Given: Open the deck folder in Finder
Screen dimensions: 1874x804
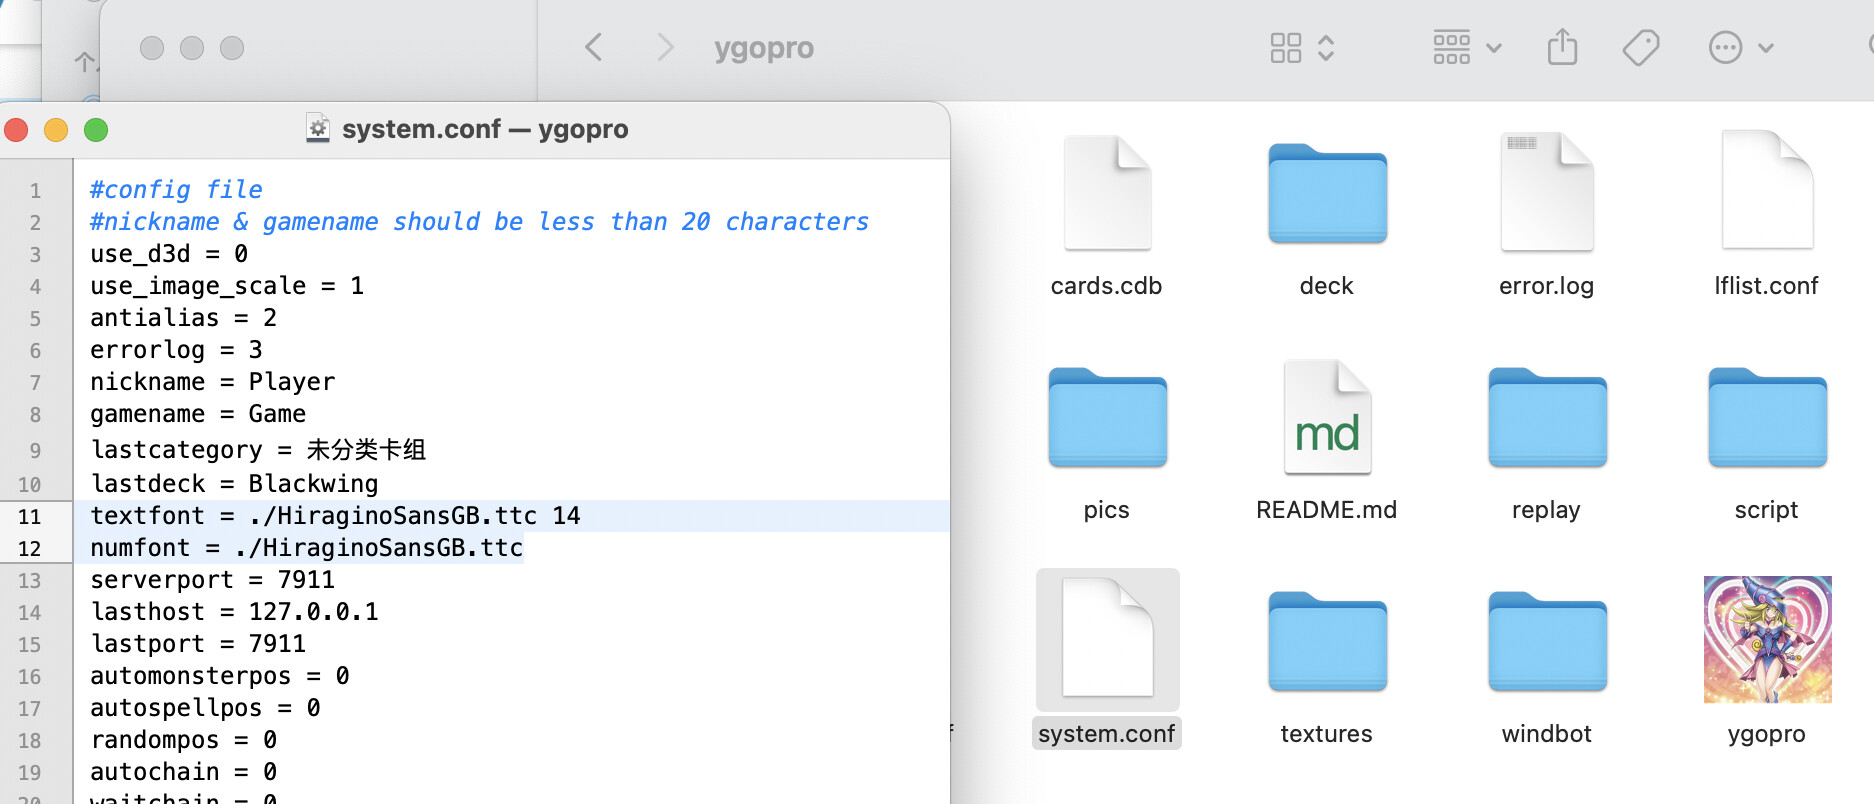Looking at the screenshot, I should (1327, 193).
